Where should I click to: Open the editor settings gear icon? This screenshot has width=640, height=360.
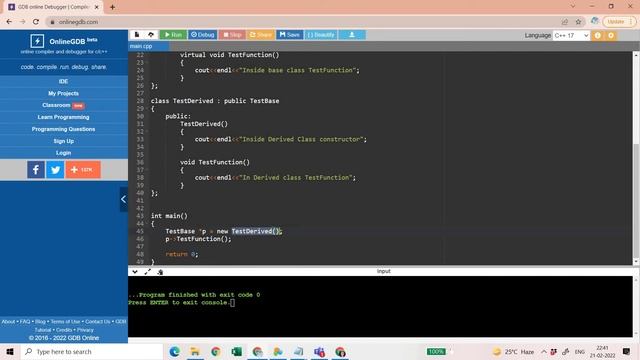point(611,36)
